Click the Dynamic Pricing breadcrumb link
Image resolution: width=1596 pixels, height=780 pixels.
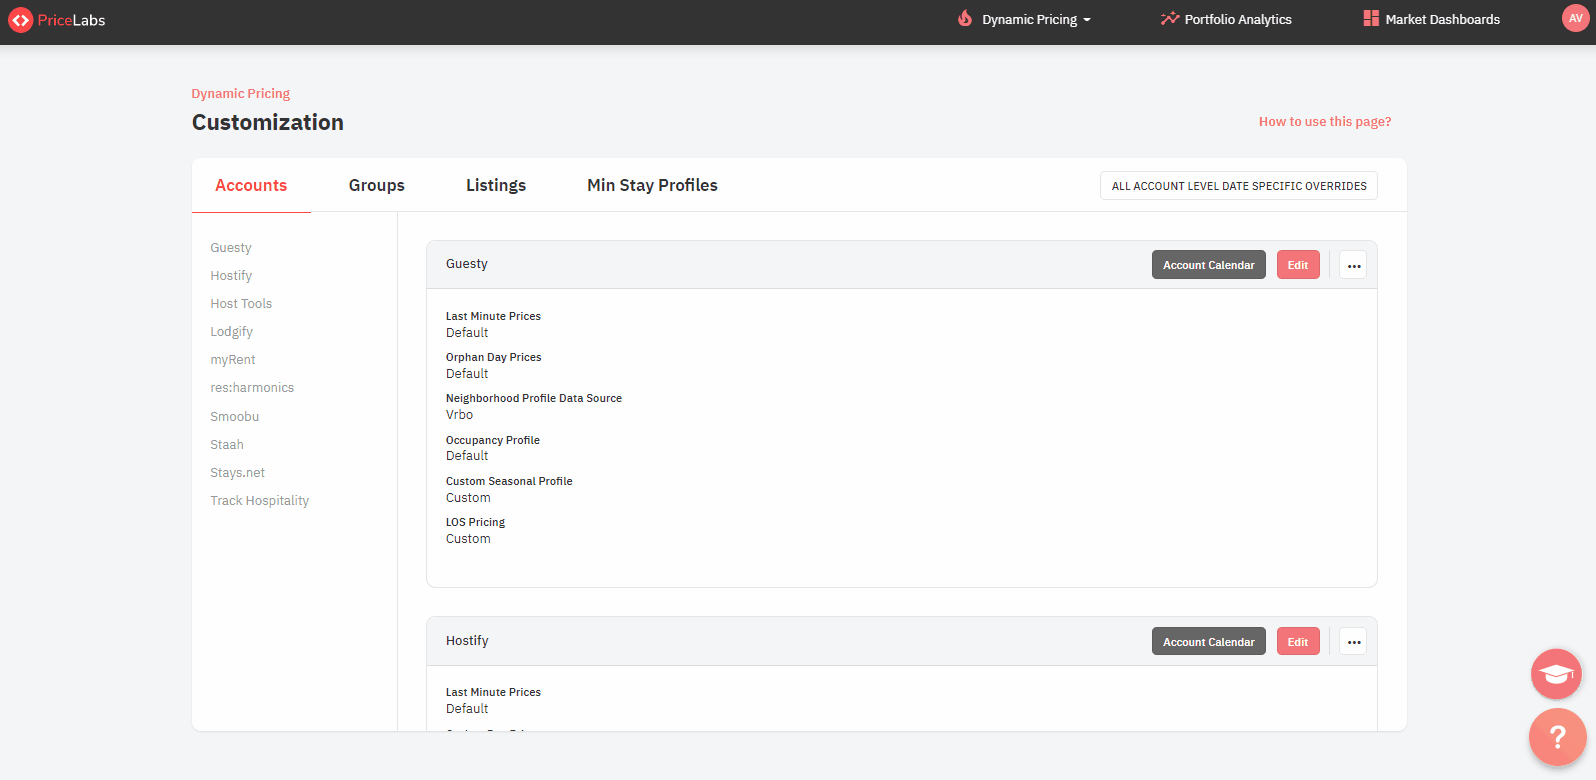tap(241, 94)
